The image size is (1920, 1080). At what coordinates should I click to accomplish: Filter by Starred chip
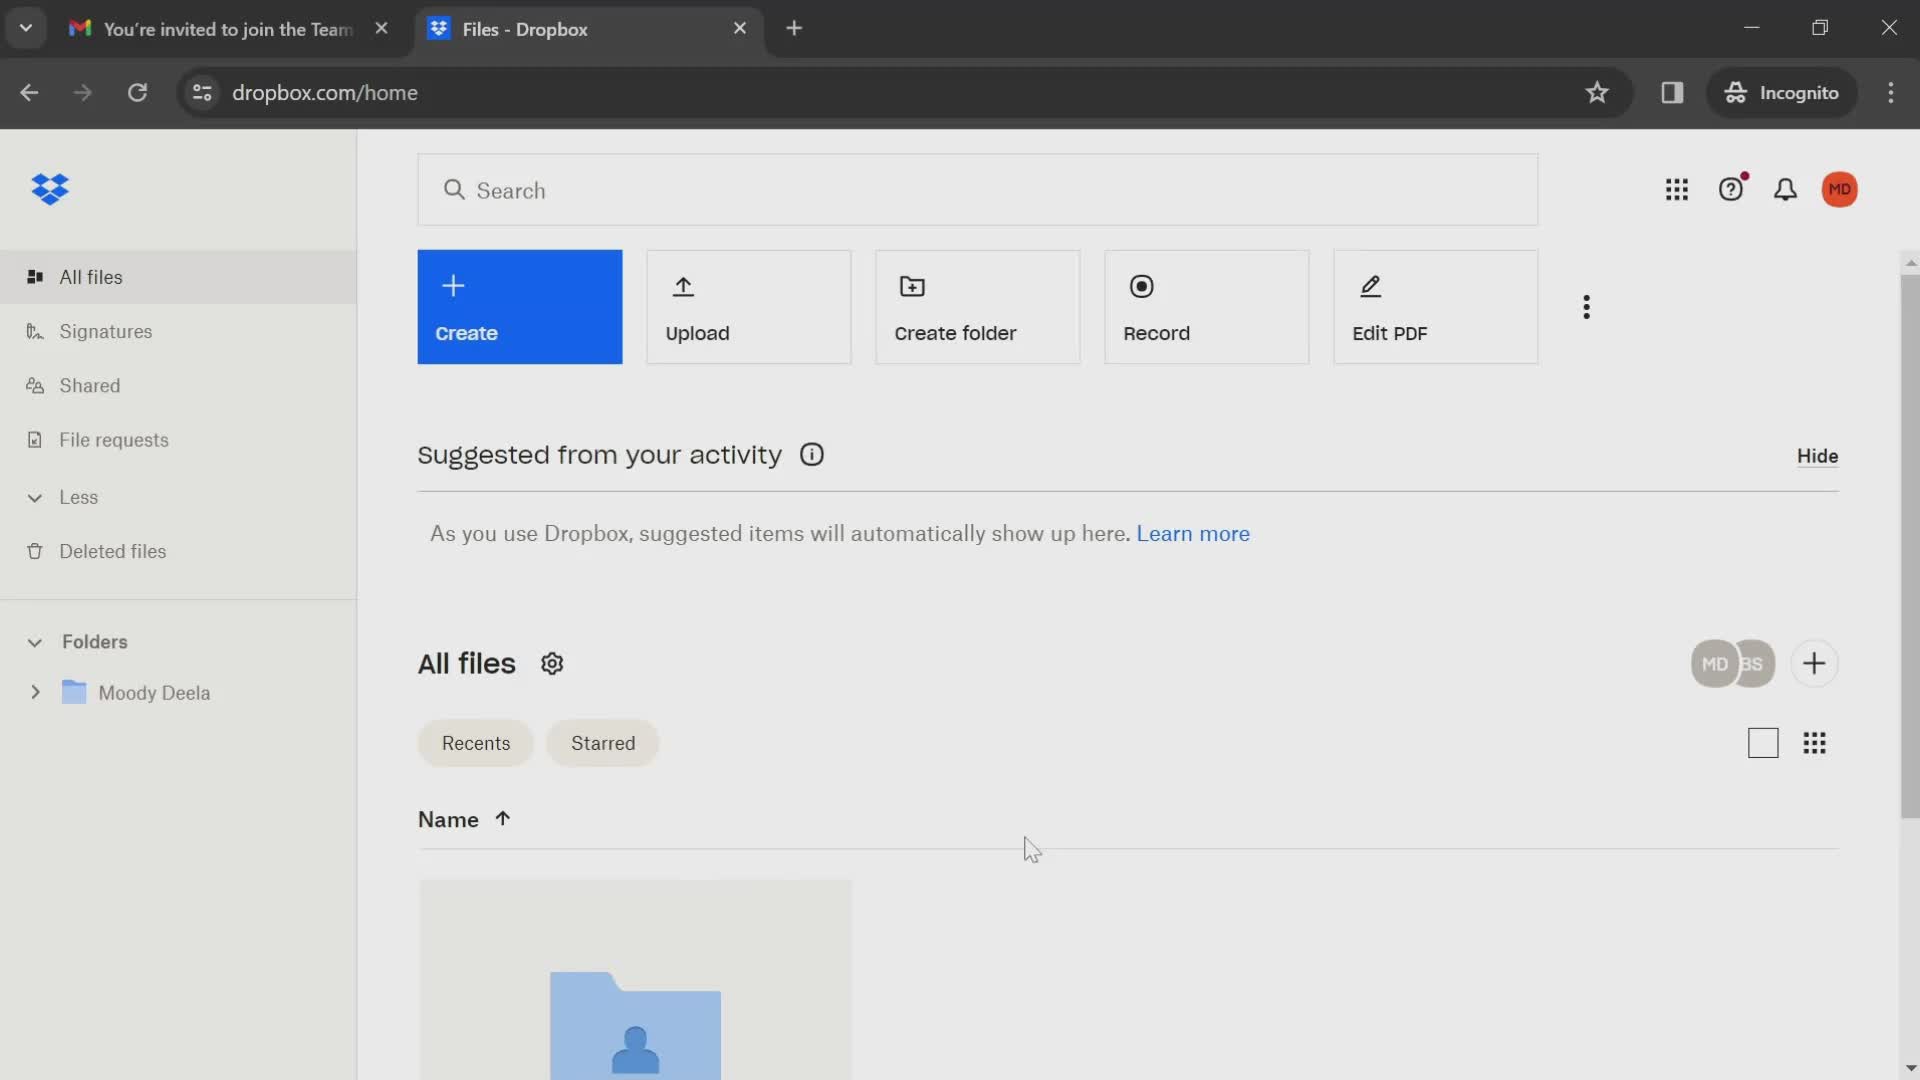[x=603, y=743]
